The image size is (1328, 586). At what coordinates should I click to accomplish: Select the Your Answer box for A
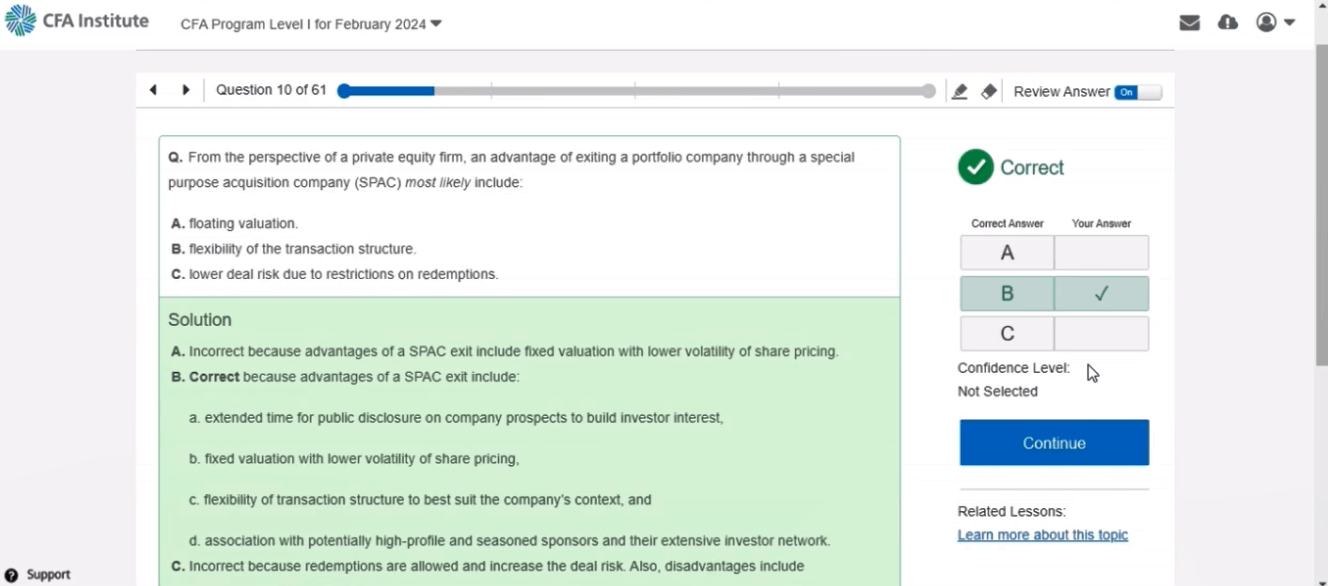(1101, 253)
